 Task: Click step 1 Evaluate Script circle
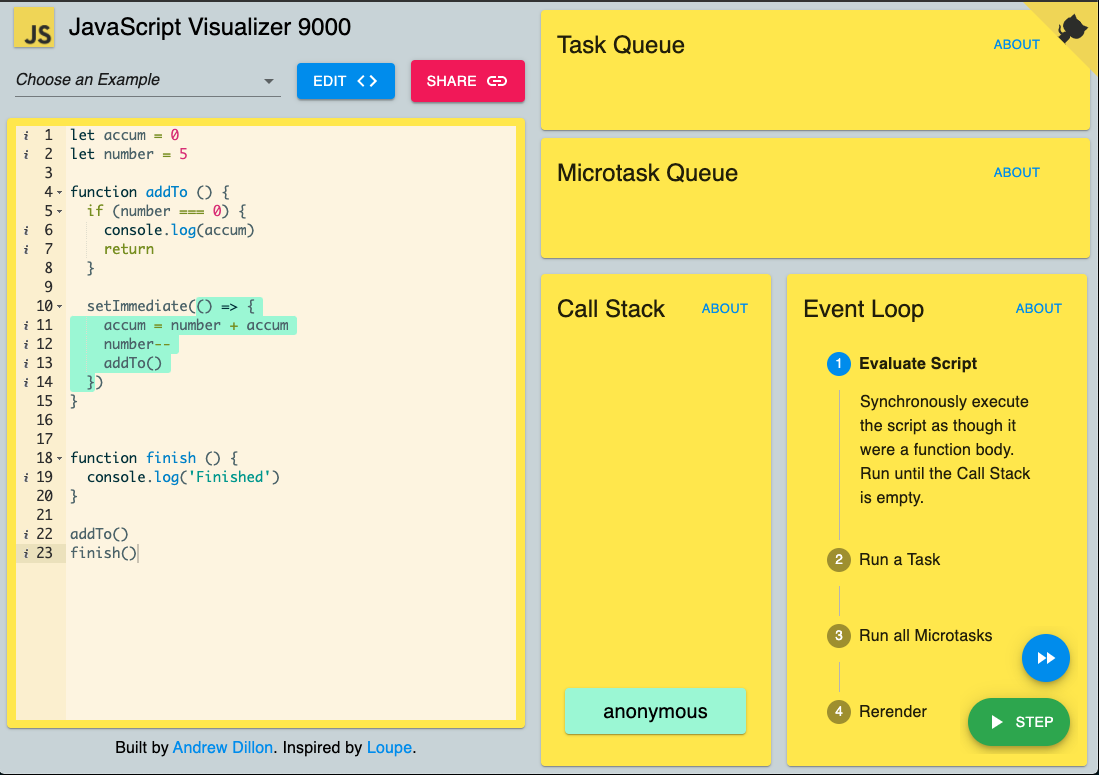tap(838, 364)
